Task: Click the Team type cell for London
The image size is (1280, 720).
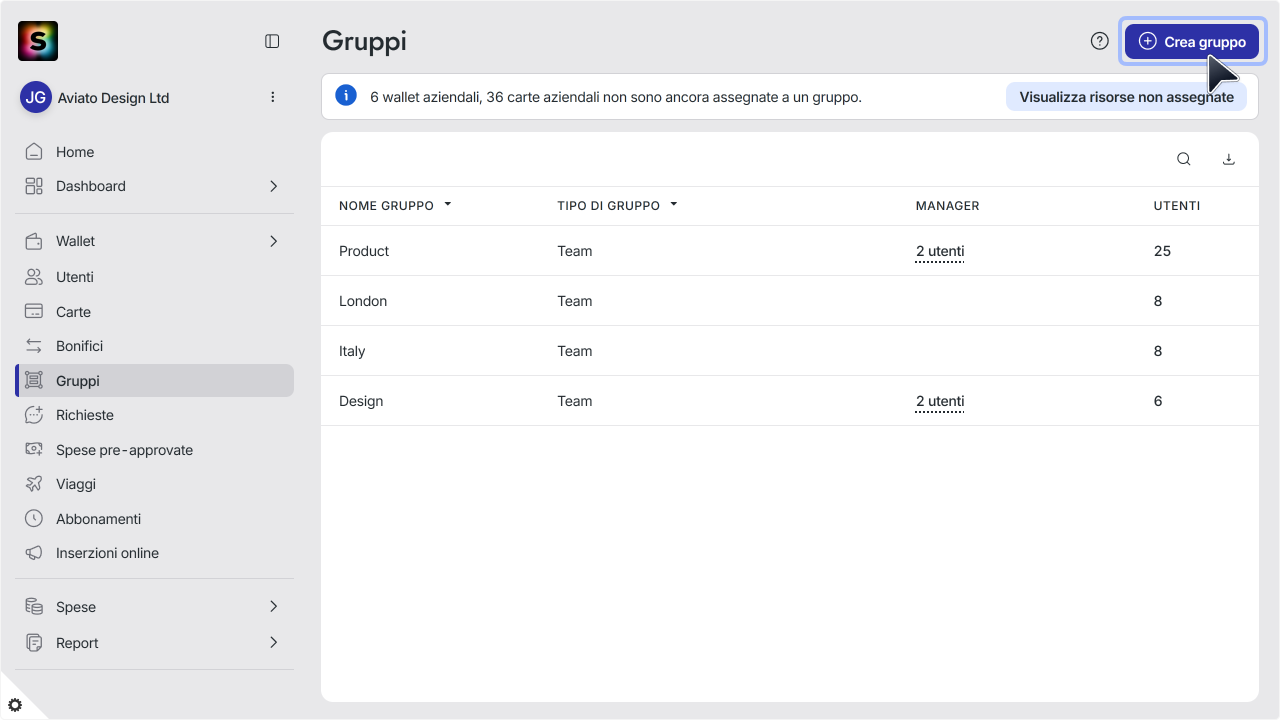Action: pos(575,301)
